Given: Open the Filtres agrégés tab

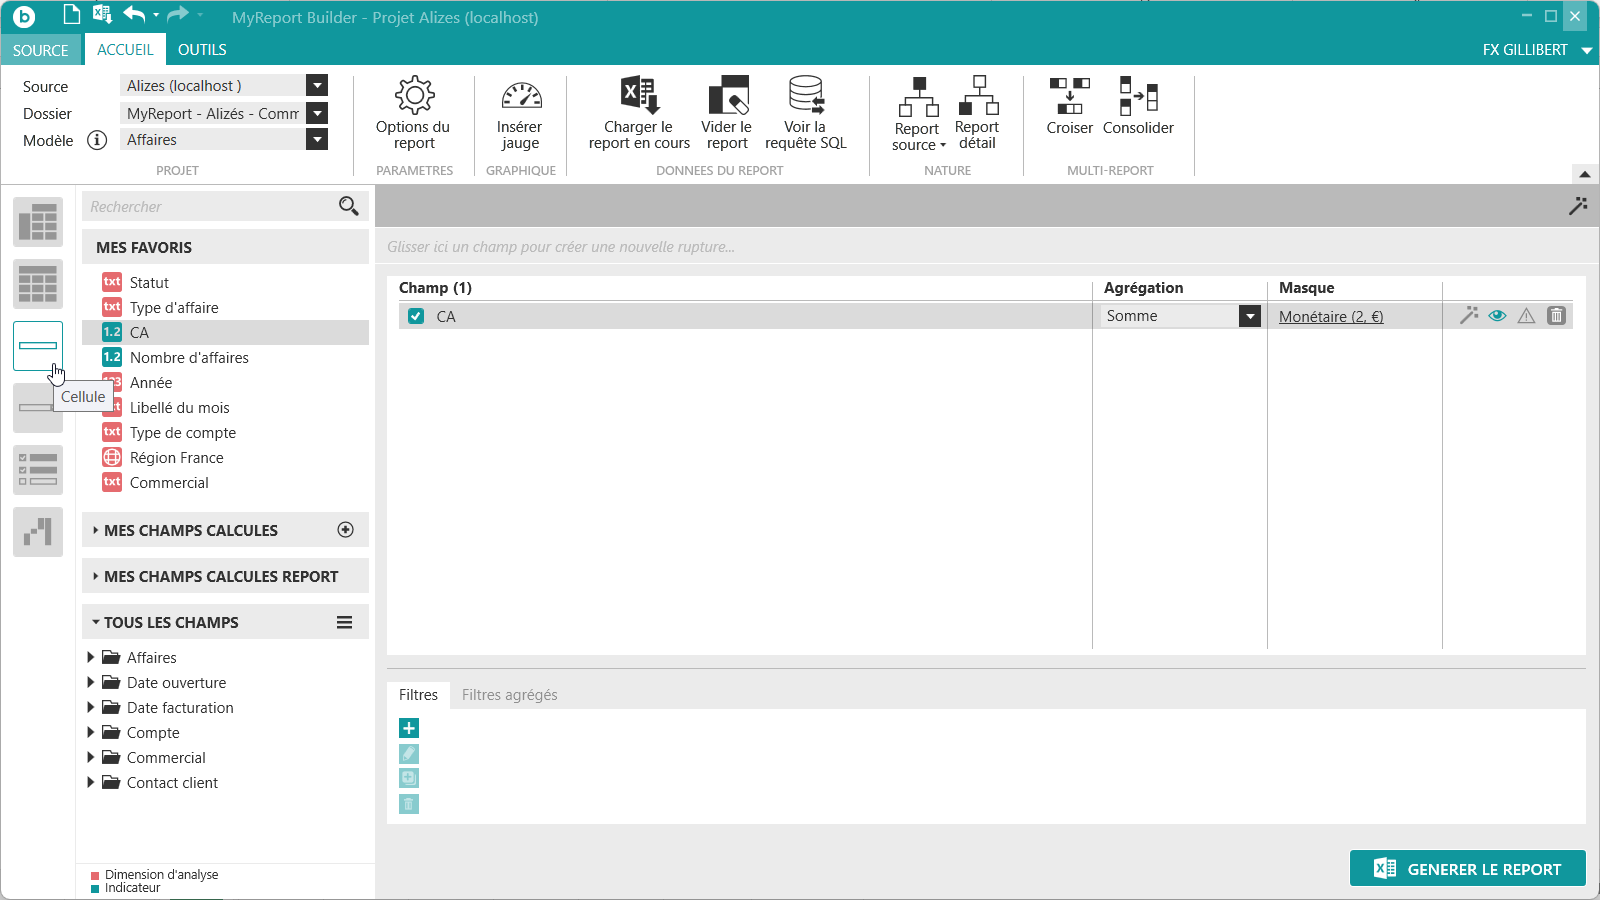Looking at the screenshot, I should click(509, 695).
